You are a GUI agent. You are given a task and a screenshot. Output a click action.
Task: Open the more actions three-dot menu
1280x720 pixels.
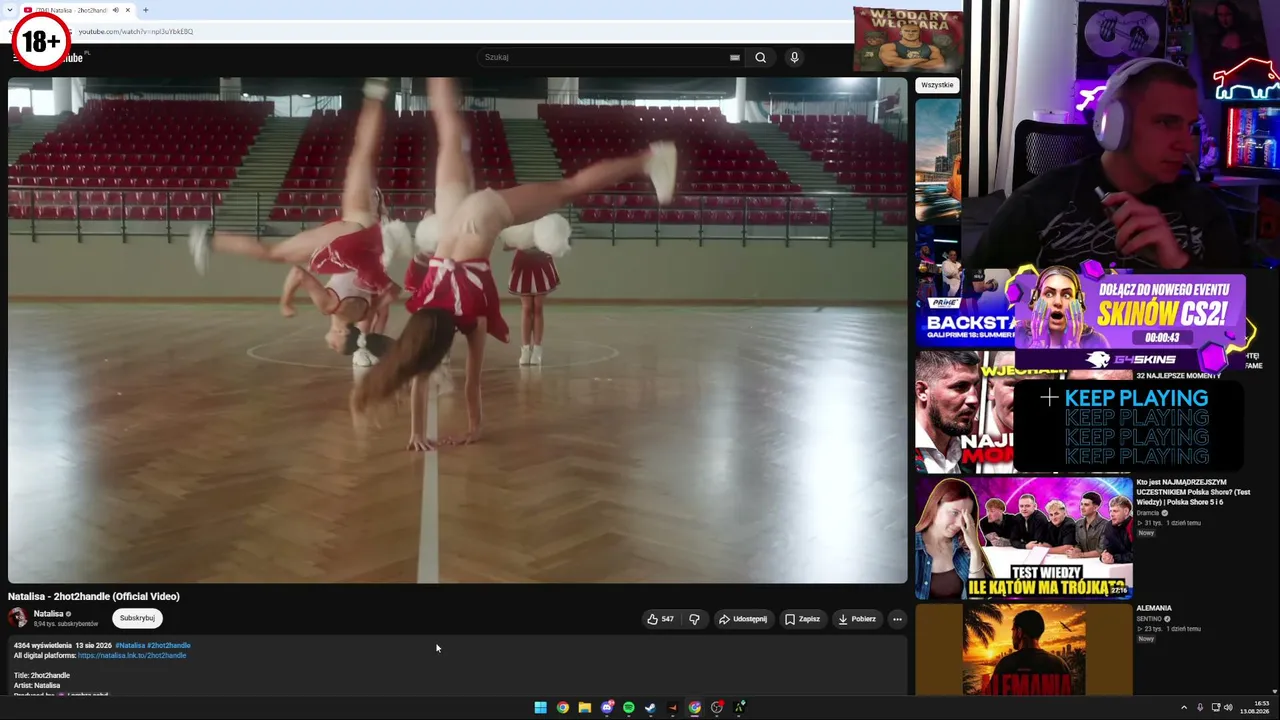[897, 619]
